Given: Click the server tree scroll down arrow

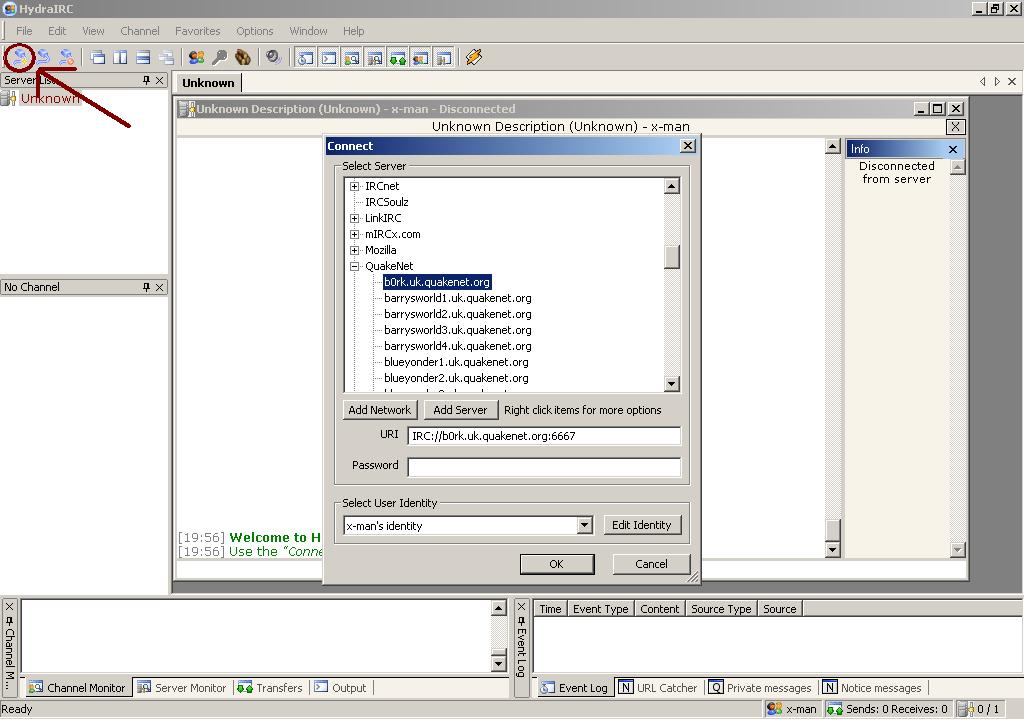Looking at the screenshot, I should point(671,384).
